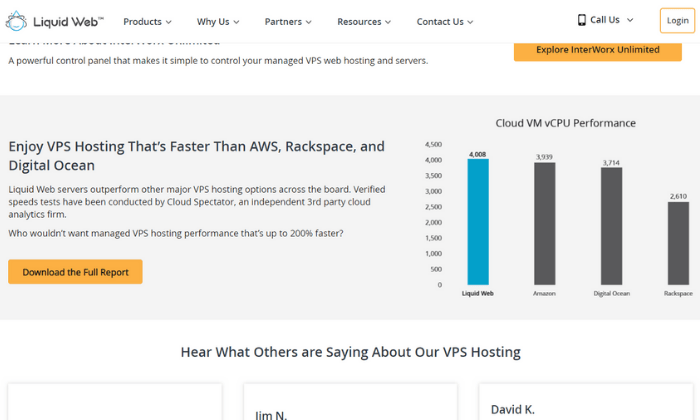Screen dimensions: 700x420
Task: Click the Amazon chart bar
Action: coord(545,224)
